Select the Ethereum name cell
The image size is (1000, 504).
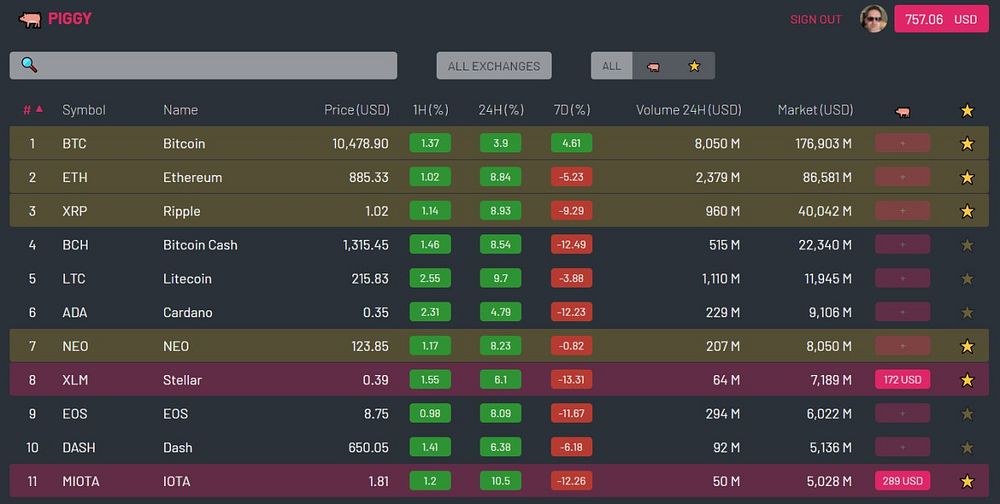coord(193,177)
